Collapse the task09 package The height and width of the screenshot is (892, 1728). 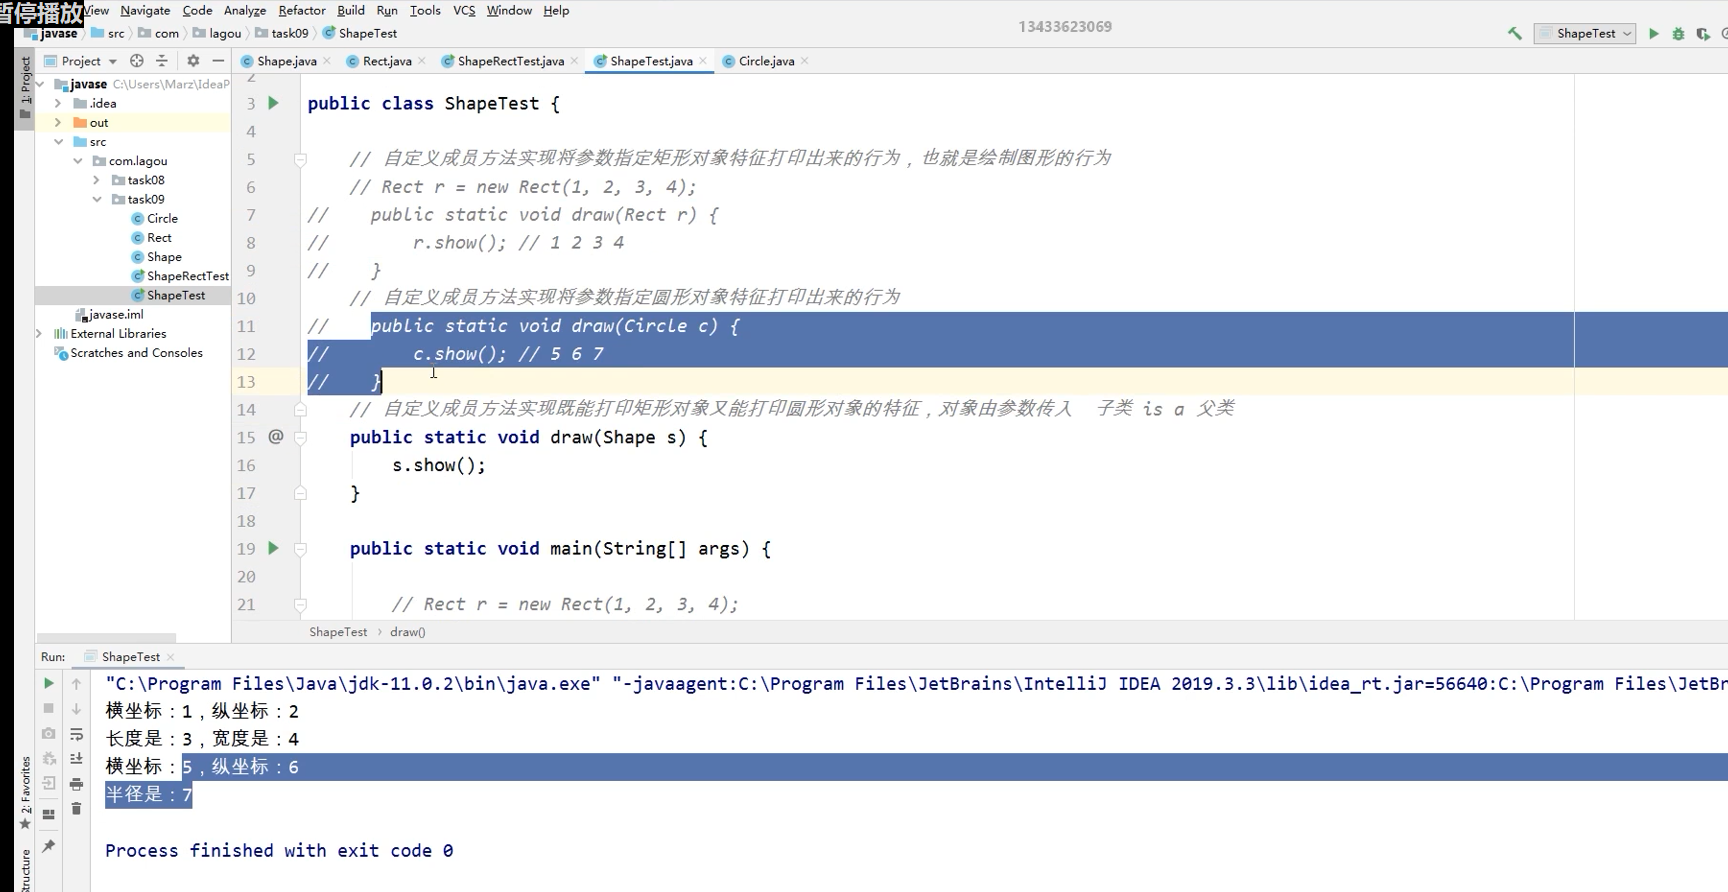pyautogui.click(x=96, y=199)
